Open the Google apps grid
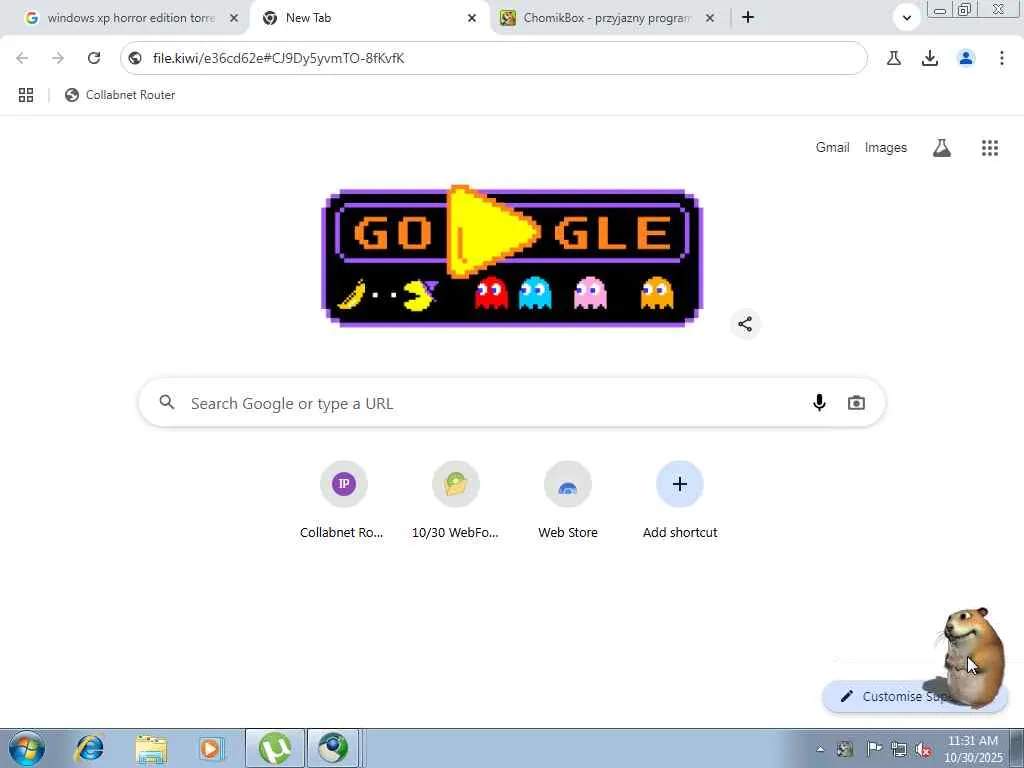This screenshot has height=768, width=1024. (990, 148)
